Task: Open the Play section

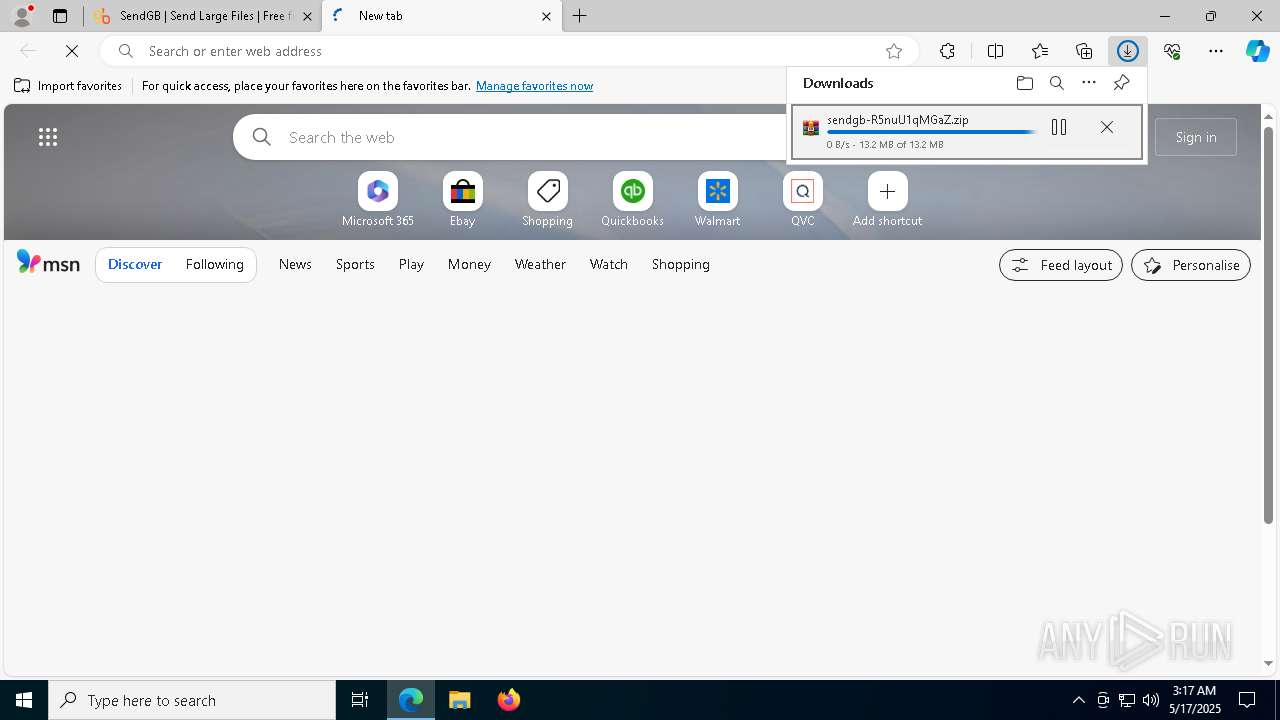Action: tap(411, 264)
